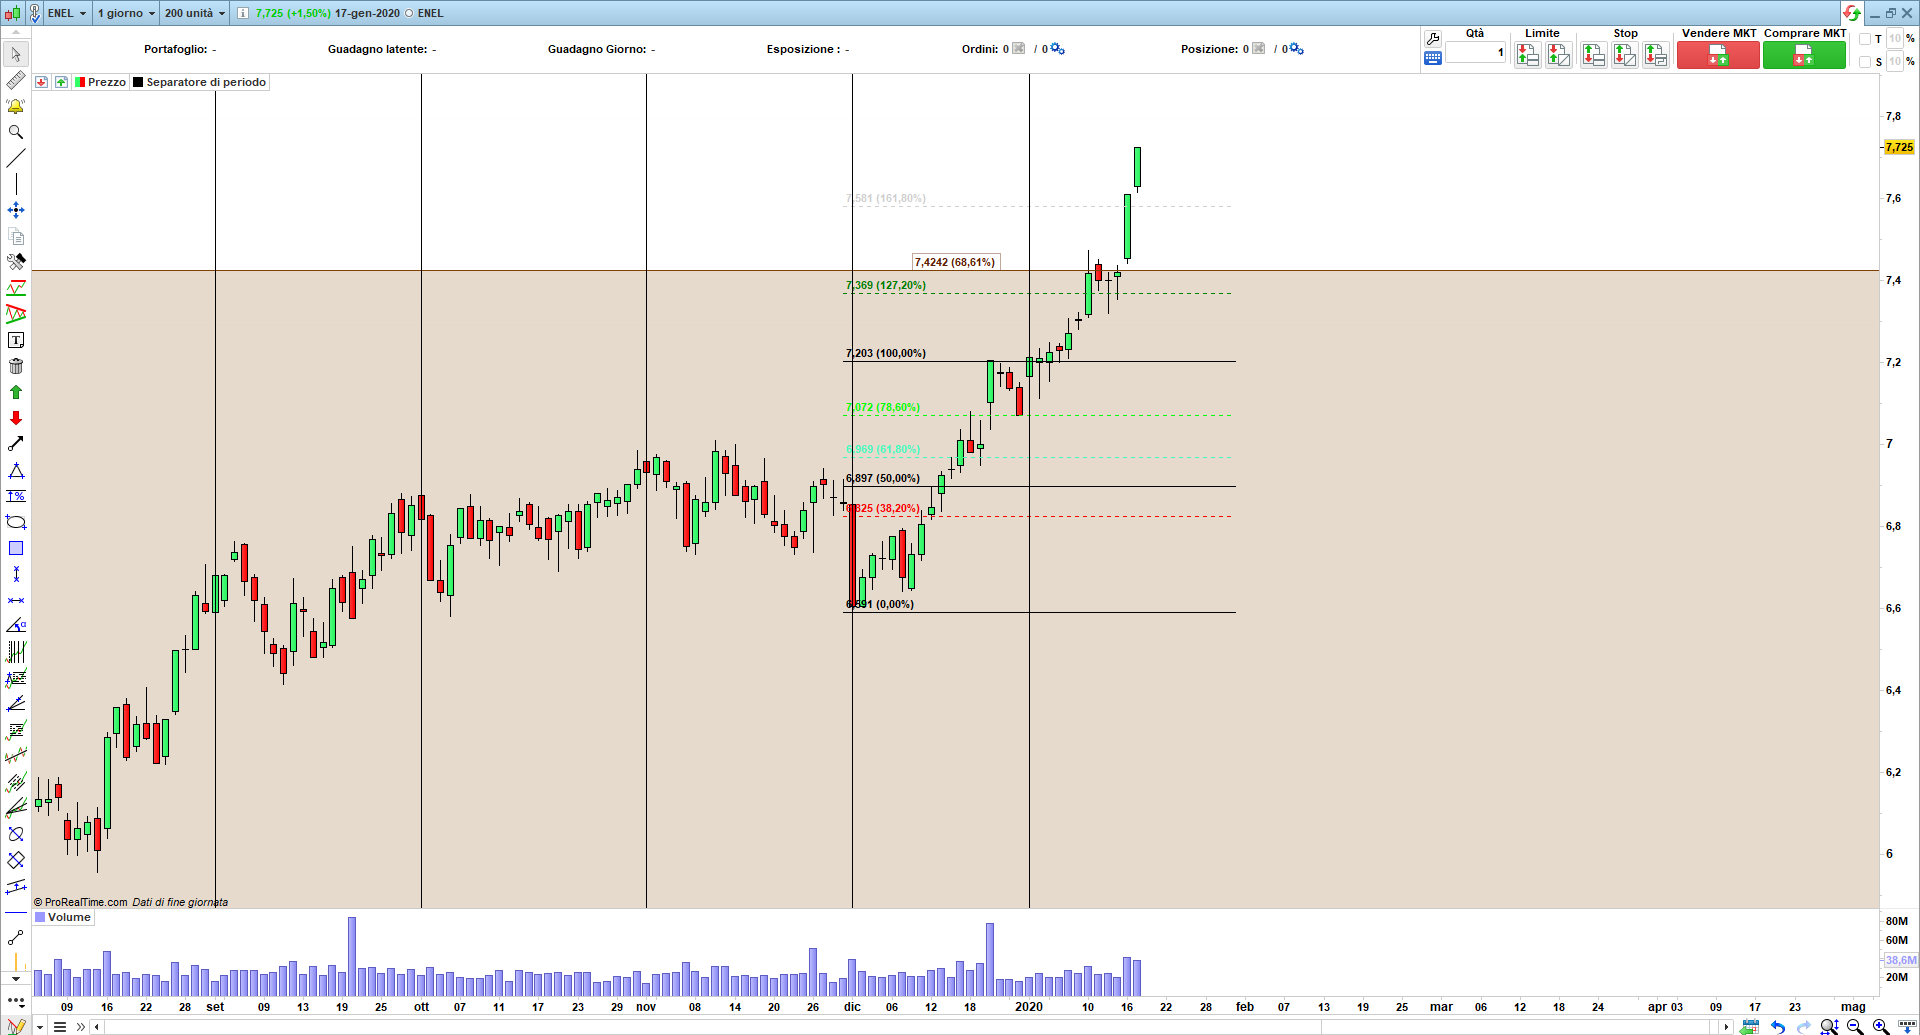
Task: Choose the triangle drawing tool
Action: click(x=16, y=470)
